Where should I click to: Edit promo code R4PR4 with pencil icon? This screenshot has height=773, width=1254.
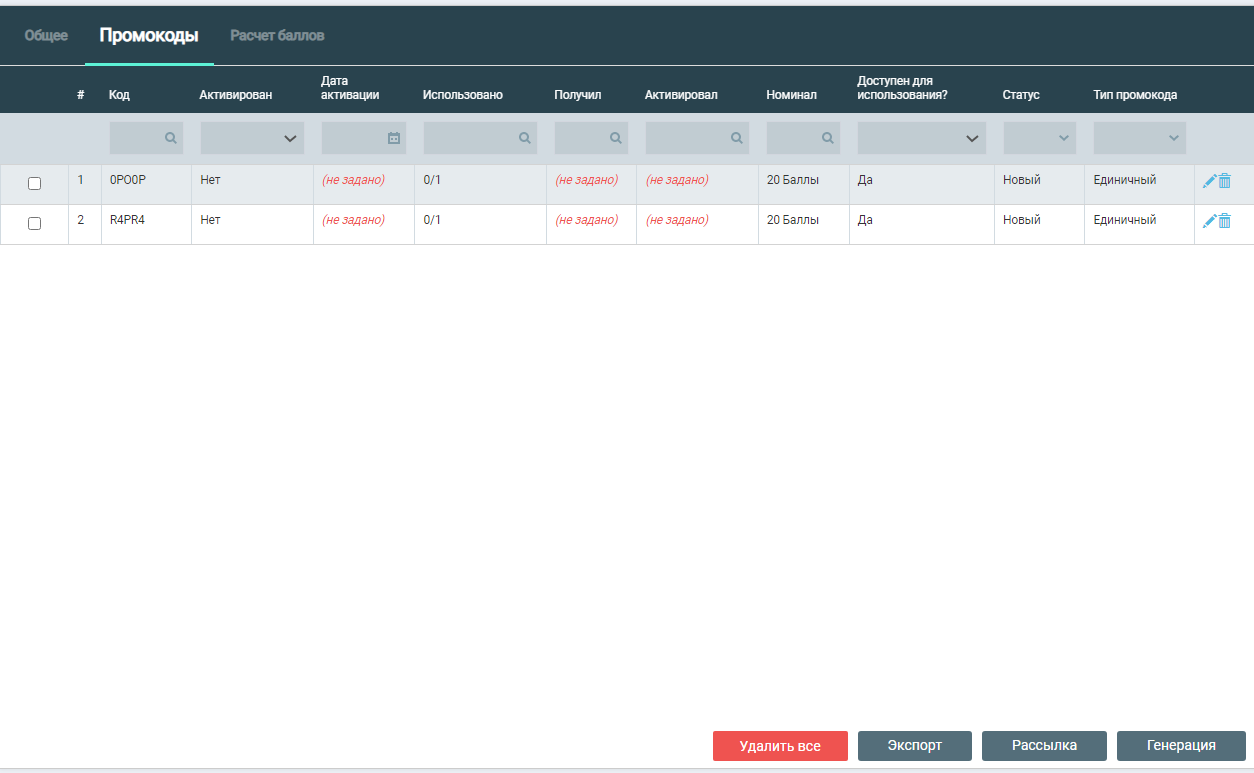coord(1209,221)
